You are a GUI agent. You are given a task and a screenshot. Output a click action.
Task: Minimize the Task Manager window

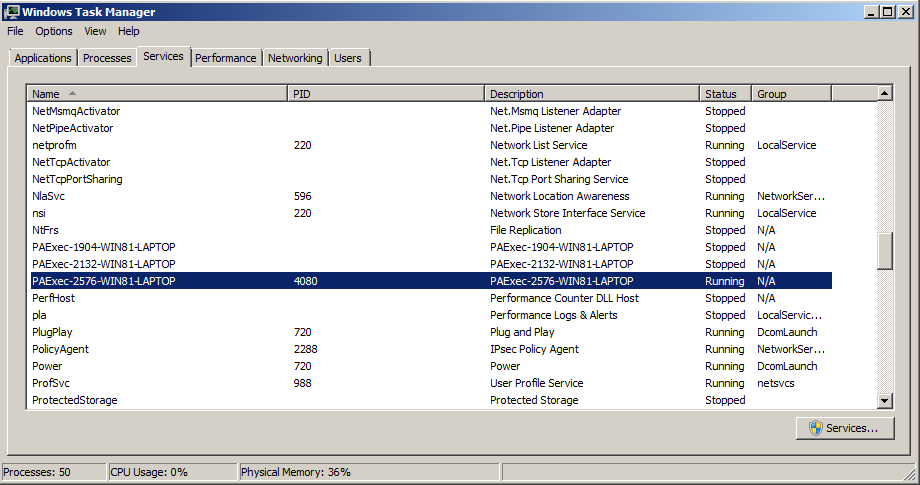871,12
